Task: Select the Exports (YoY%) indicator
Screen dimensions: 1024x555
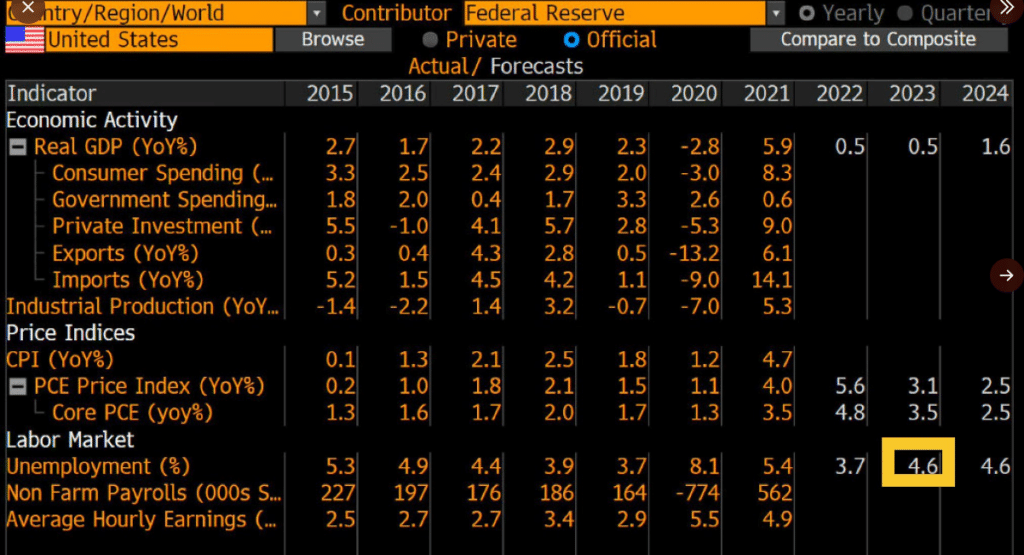Action: coord(125,253)
